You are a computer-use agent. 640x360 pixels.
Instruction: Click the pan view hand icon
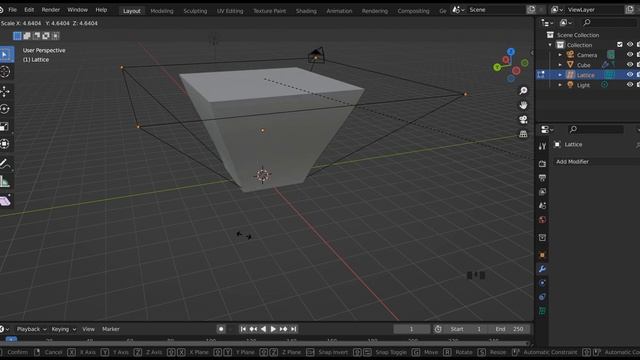click(523, 105)
